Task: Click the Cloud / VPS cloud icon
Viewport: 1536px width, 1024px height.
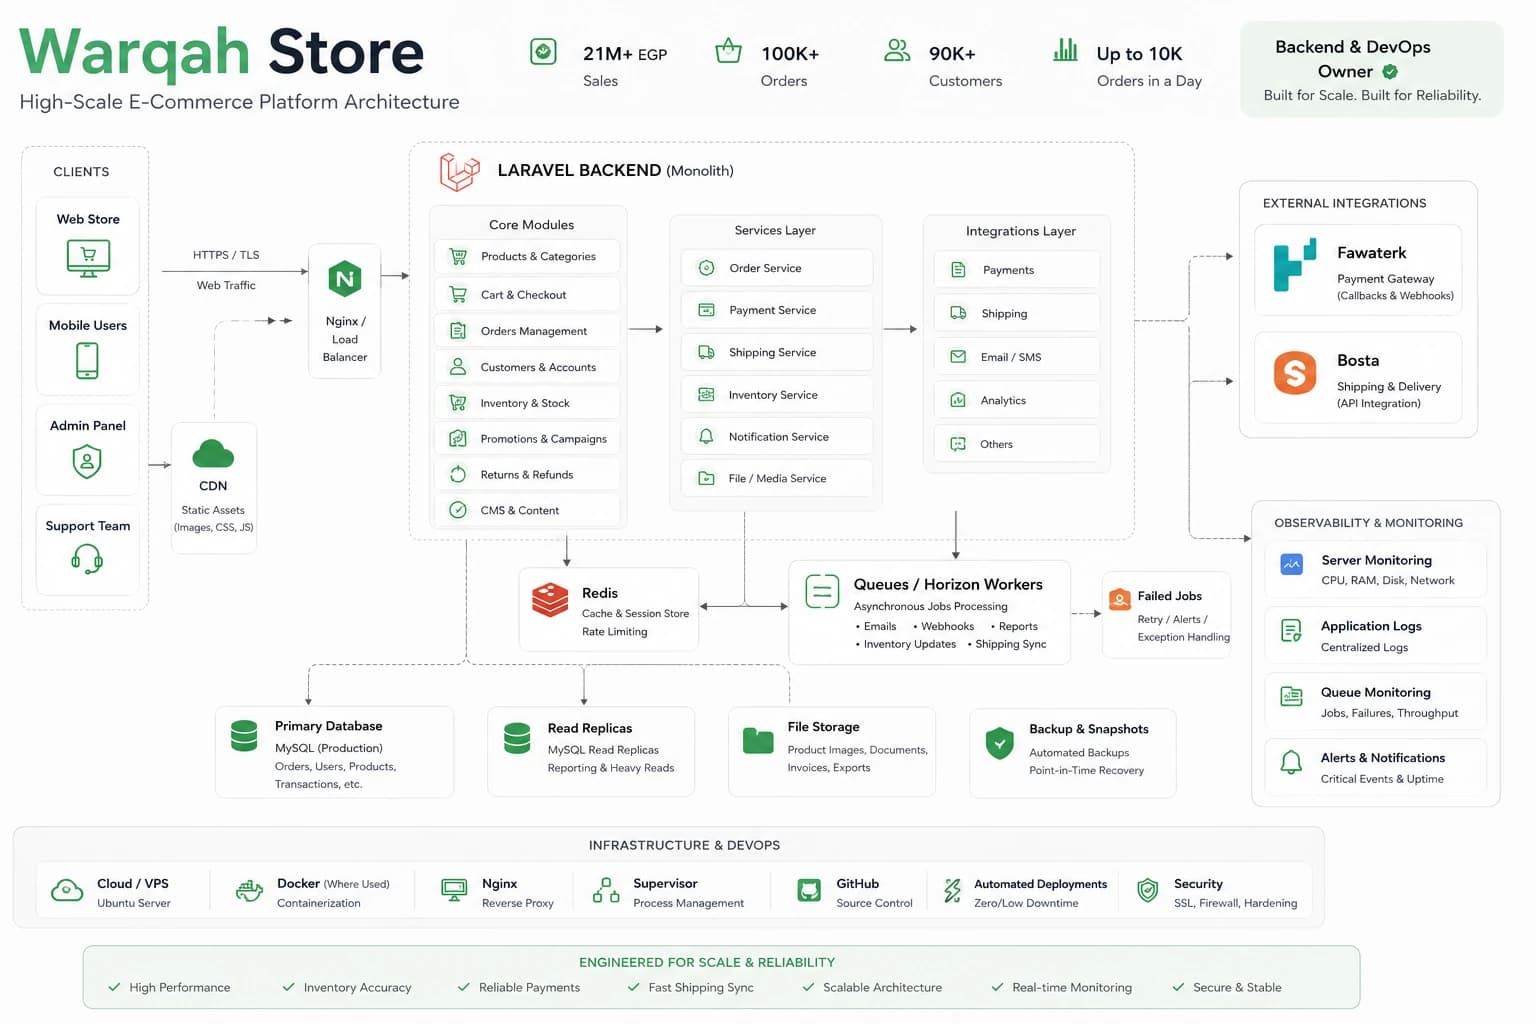Action: pos(67,890)
